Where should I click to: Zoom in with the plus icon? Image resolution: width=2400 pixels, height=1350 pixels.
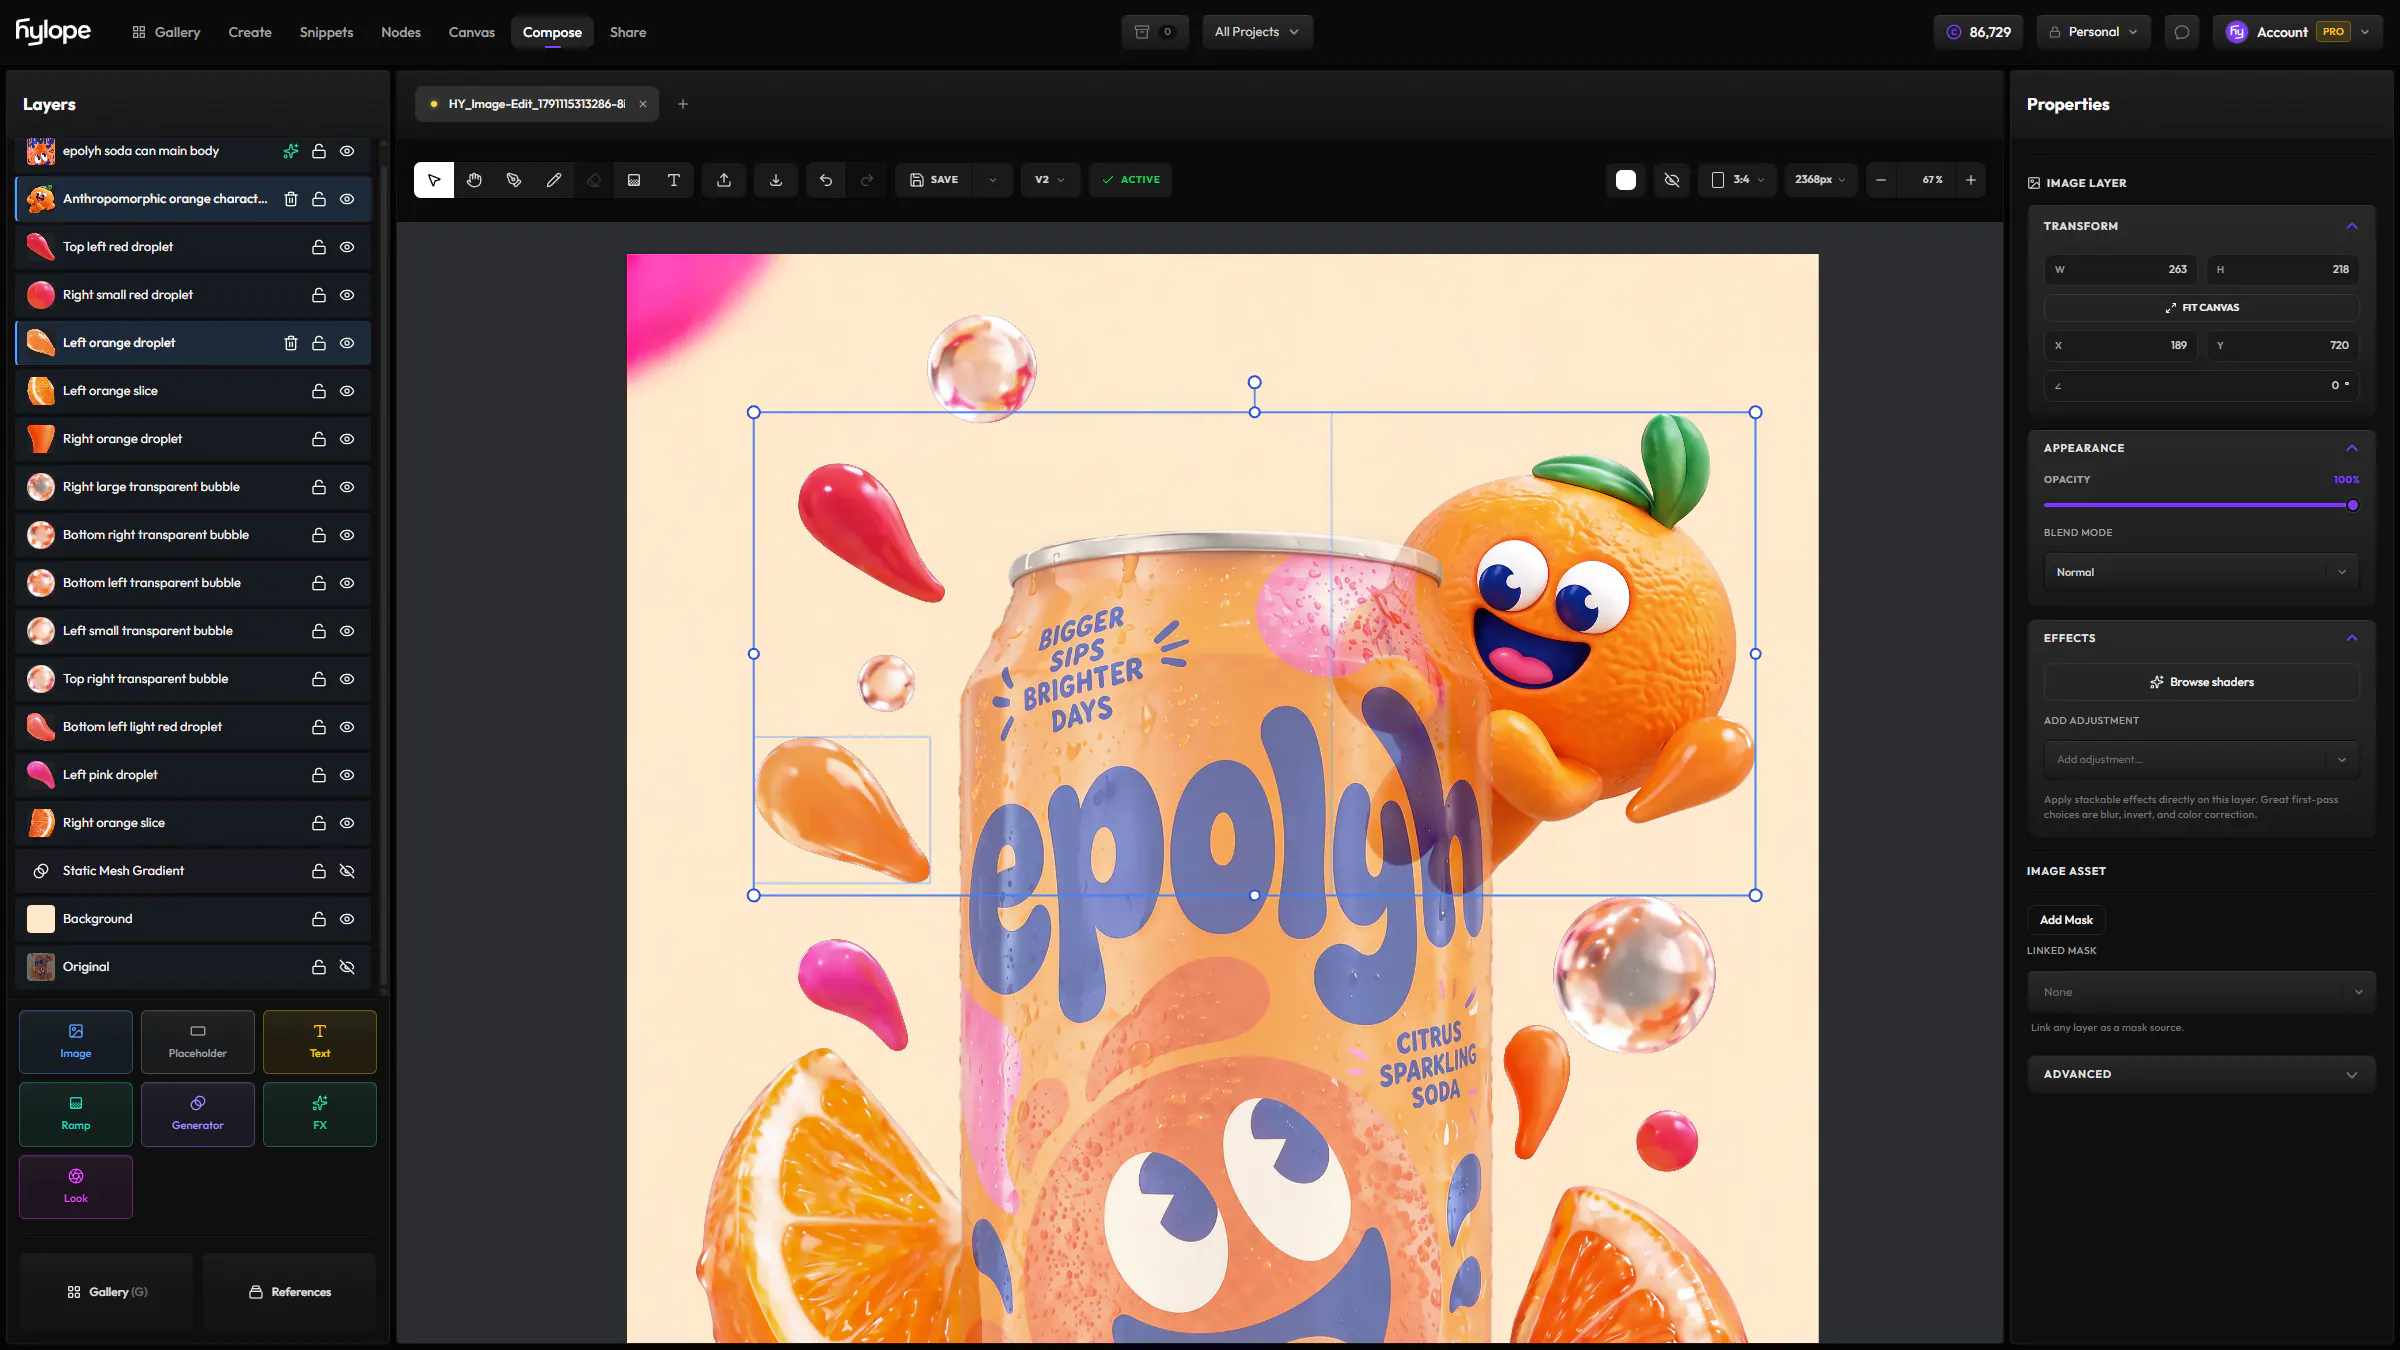pos(1971,180)
